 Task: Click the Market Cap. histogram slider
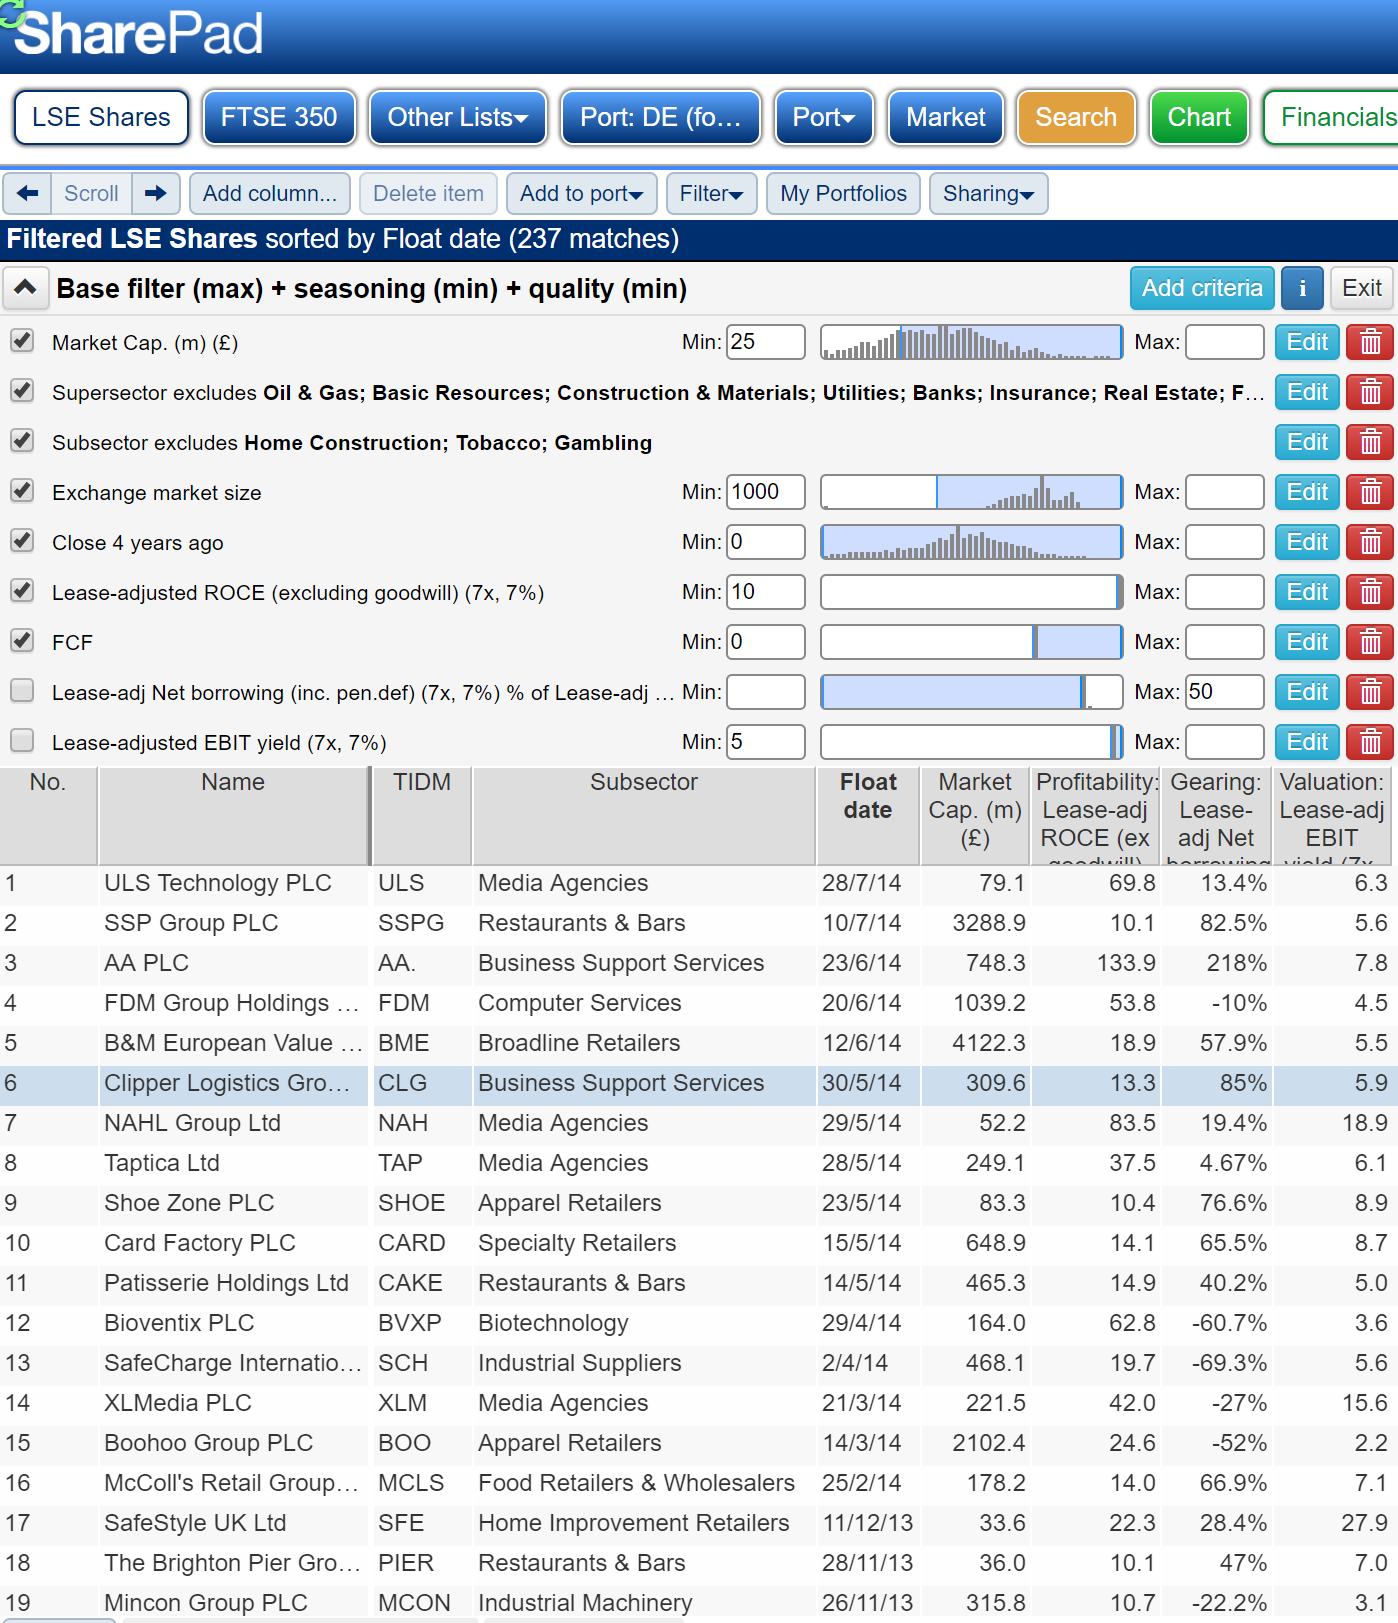[971, 342]
